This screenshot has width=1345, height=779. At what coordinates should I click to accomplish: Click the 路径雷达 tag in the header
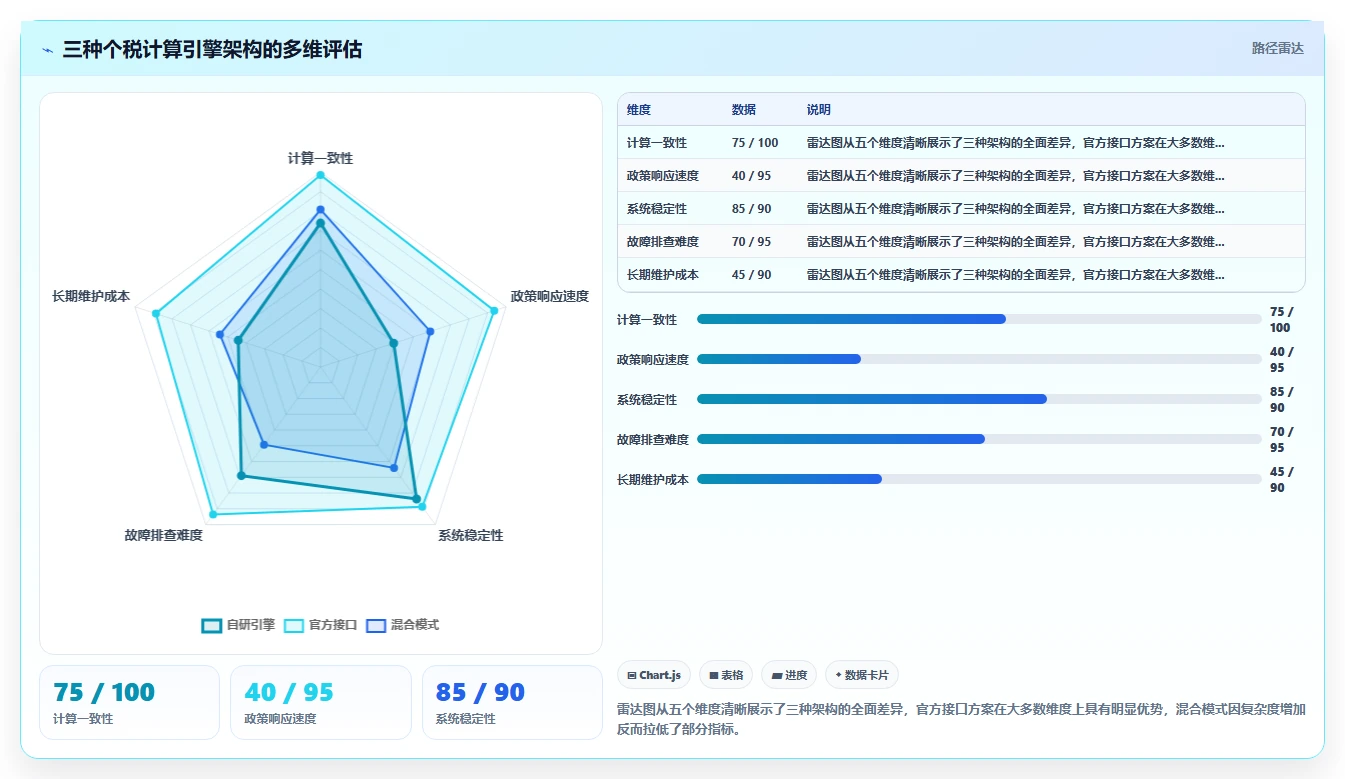tap(1277, 48)
